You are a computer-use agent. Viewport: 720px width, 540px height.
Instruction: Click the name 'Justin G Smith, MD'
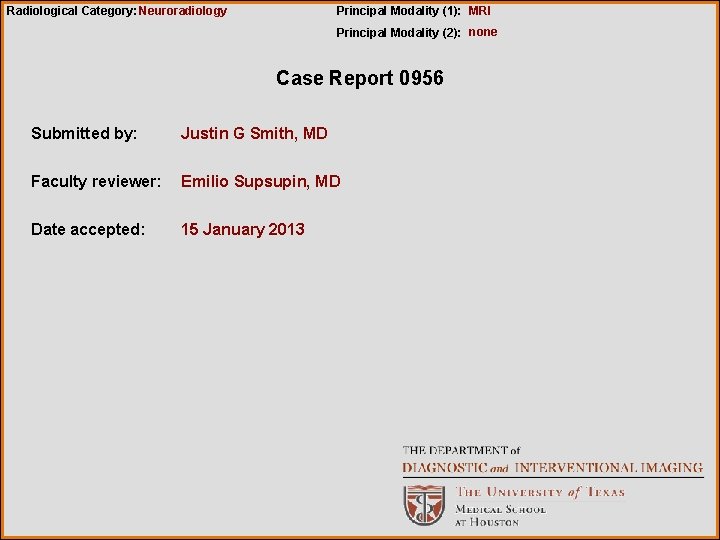pyautogui.click(x=254, y=133)
